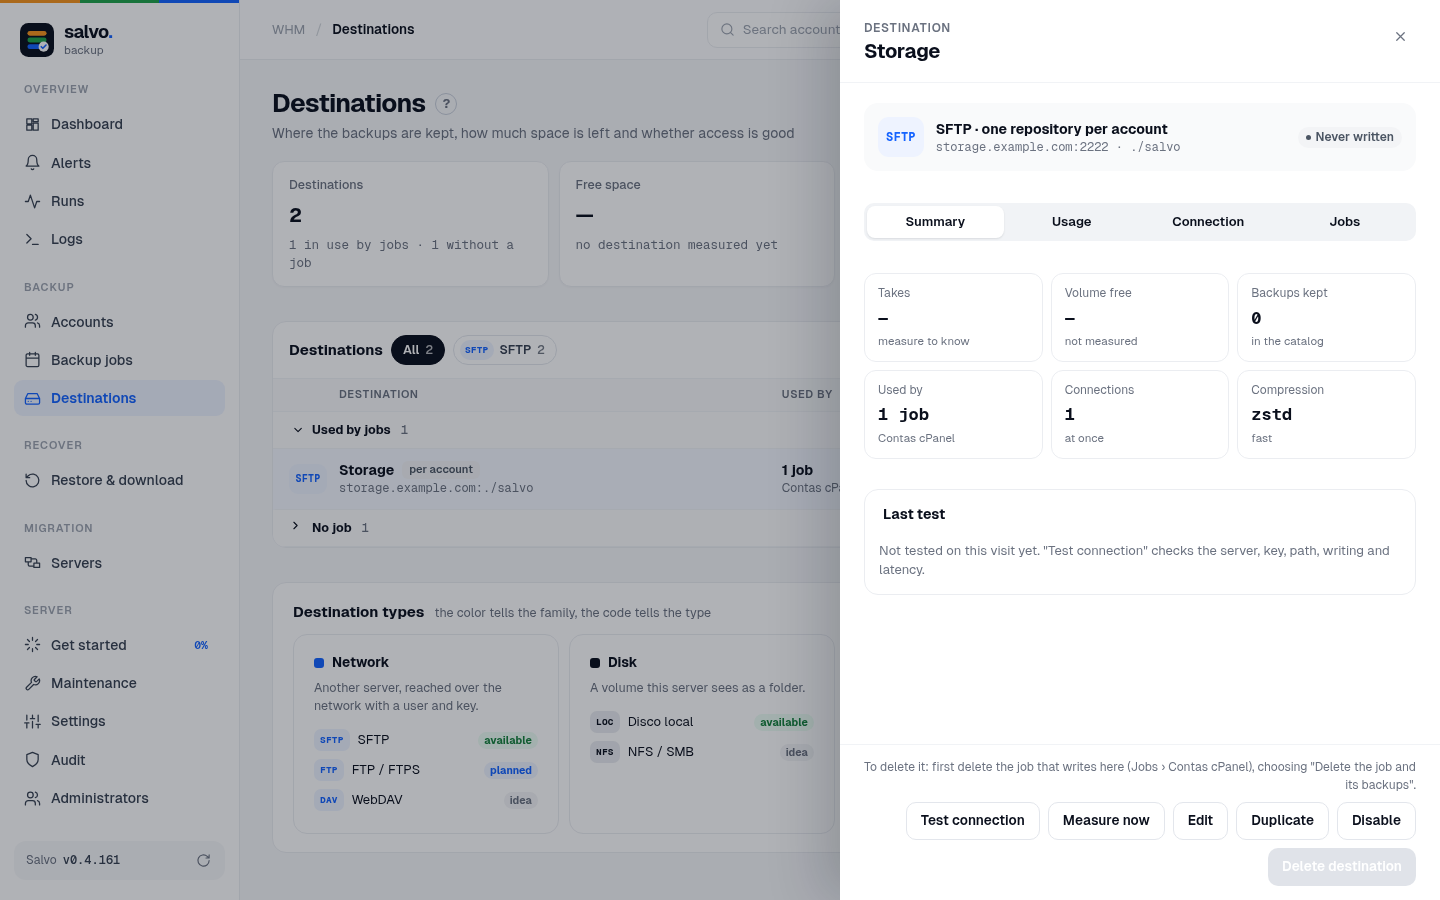
Task: Switch to the Jobs tab
Action: coord(1345,222)
